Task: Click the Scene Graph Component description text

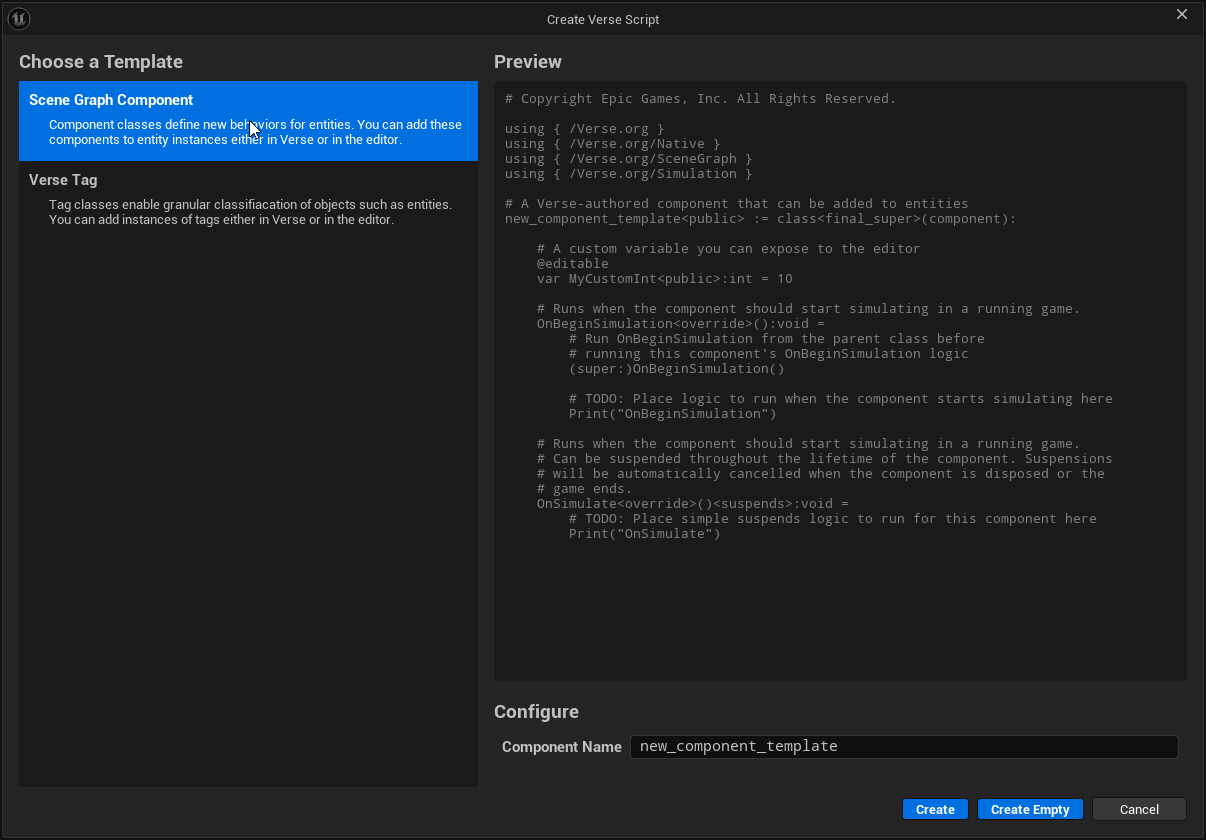Action: click(255, 132)
